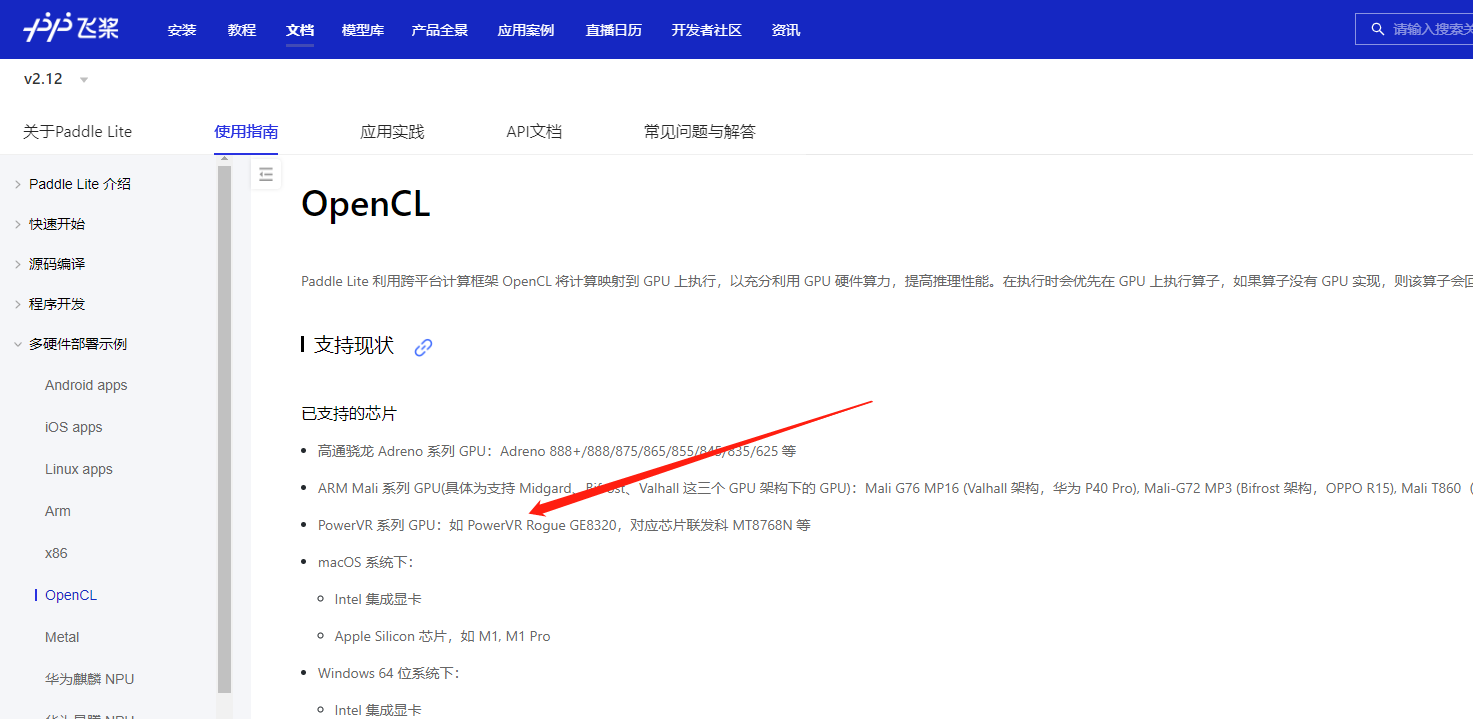Toggle the sidebar collapse icon
1473x719 pixels.
[x=266, y=174]
